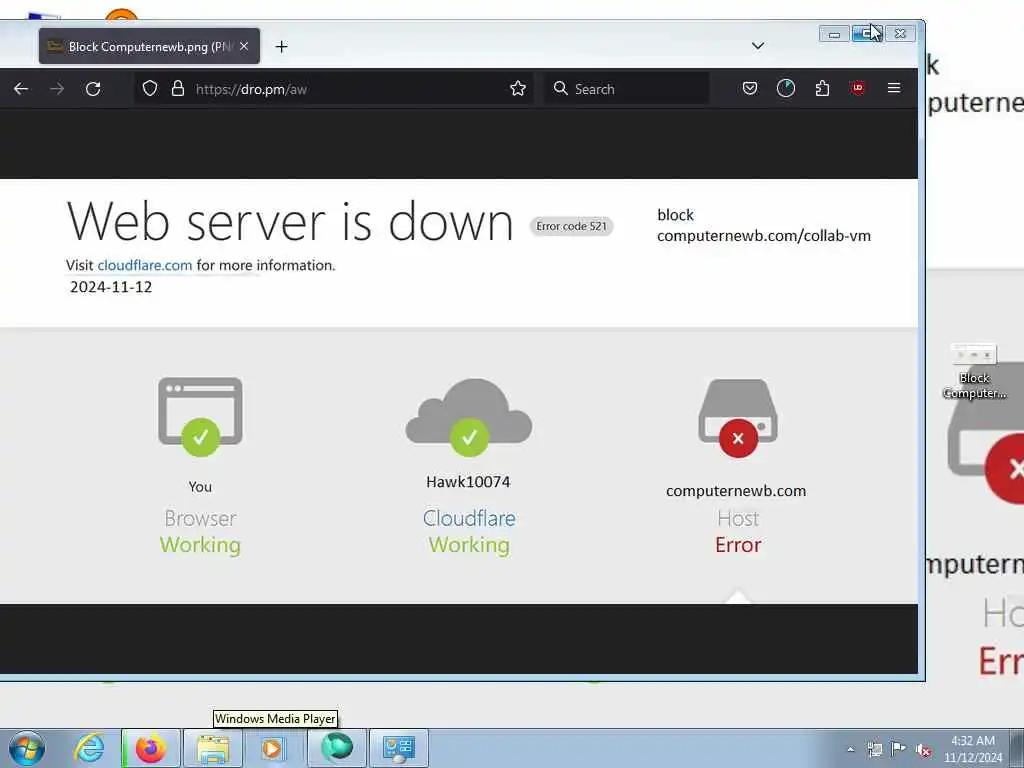Click the Hawk10074 text
The width and height of the screenshot is (1024, 768).
click(468, 482)
